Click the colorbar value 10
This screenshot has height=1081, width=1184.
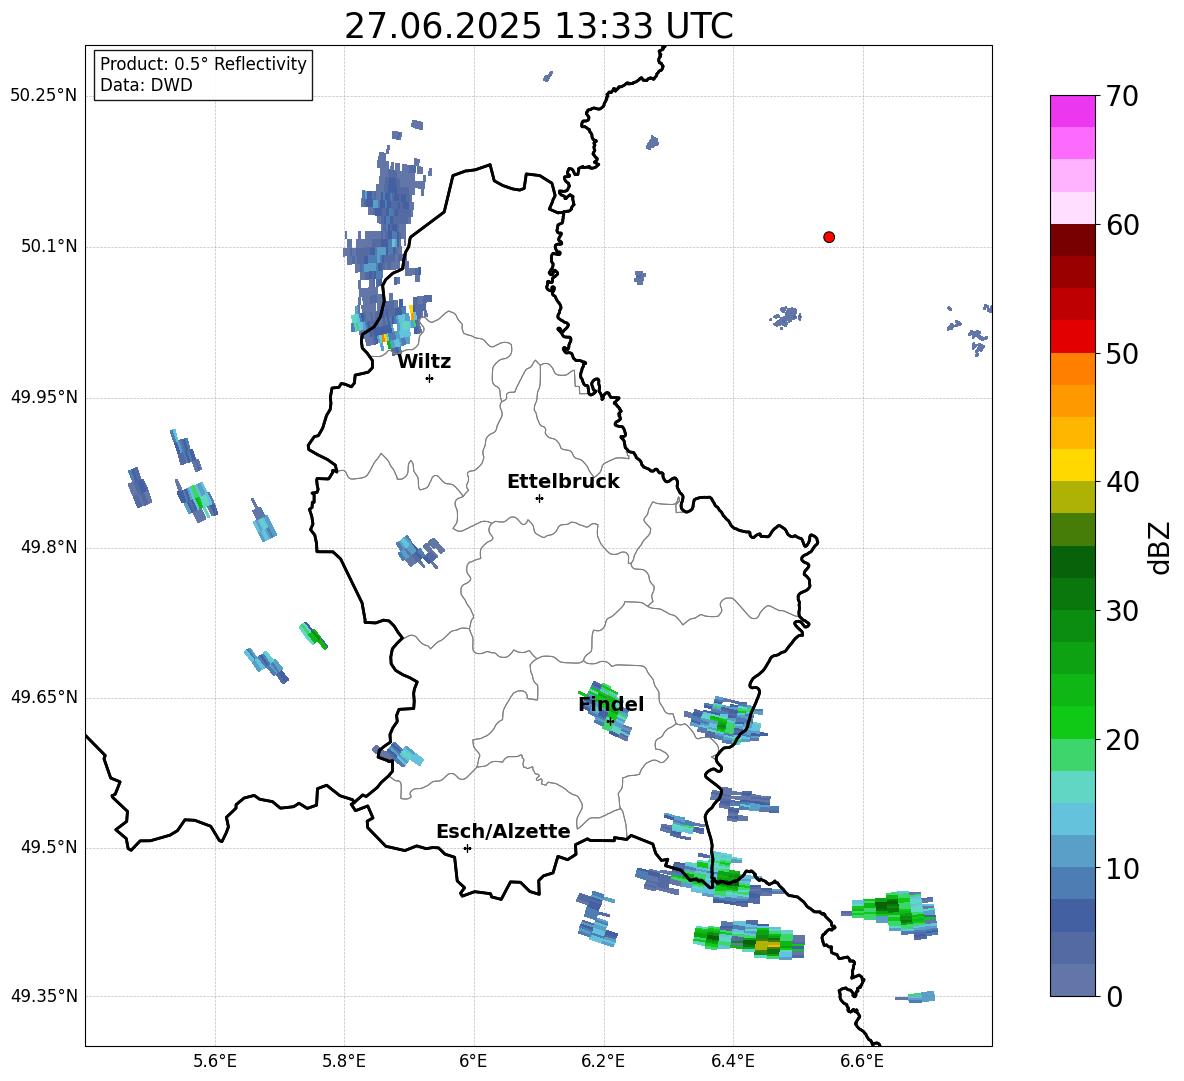point(1122,869)
